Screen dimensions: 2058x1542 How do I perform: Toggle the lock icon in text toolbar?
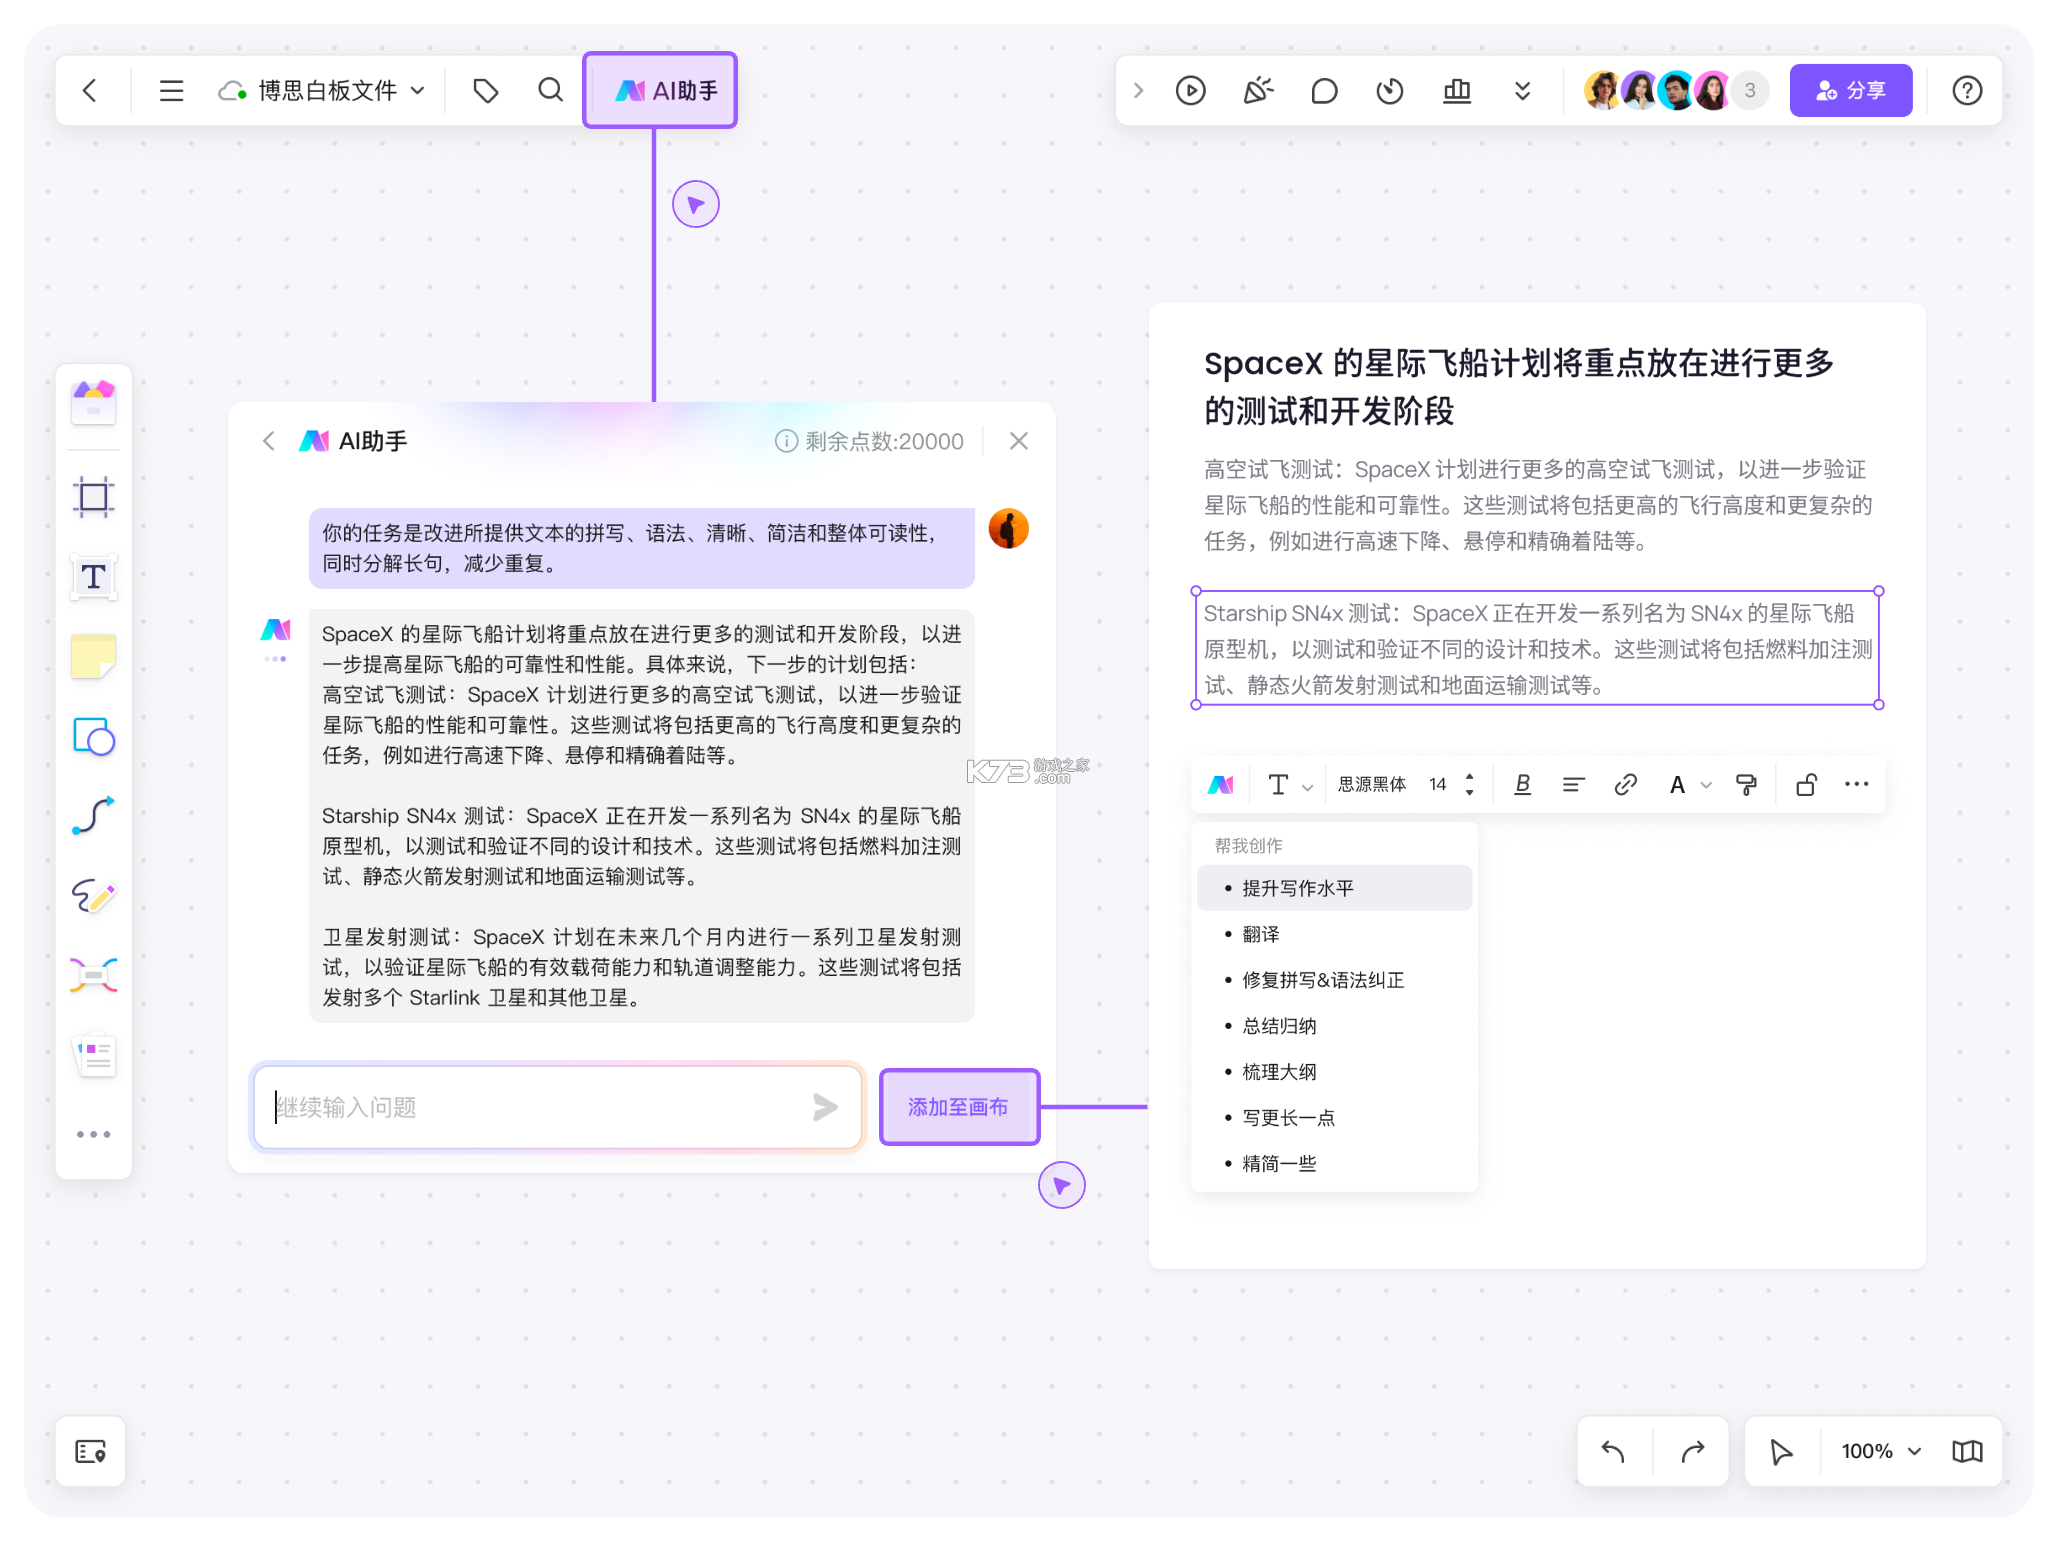[x=1806, y=785]
